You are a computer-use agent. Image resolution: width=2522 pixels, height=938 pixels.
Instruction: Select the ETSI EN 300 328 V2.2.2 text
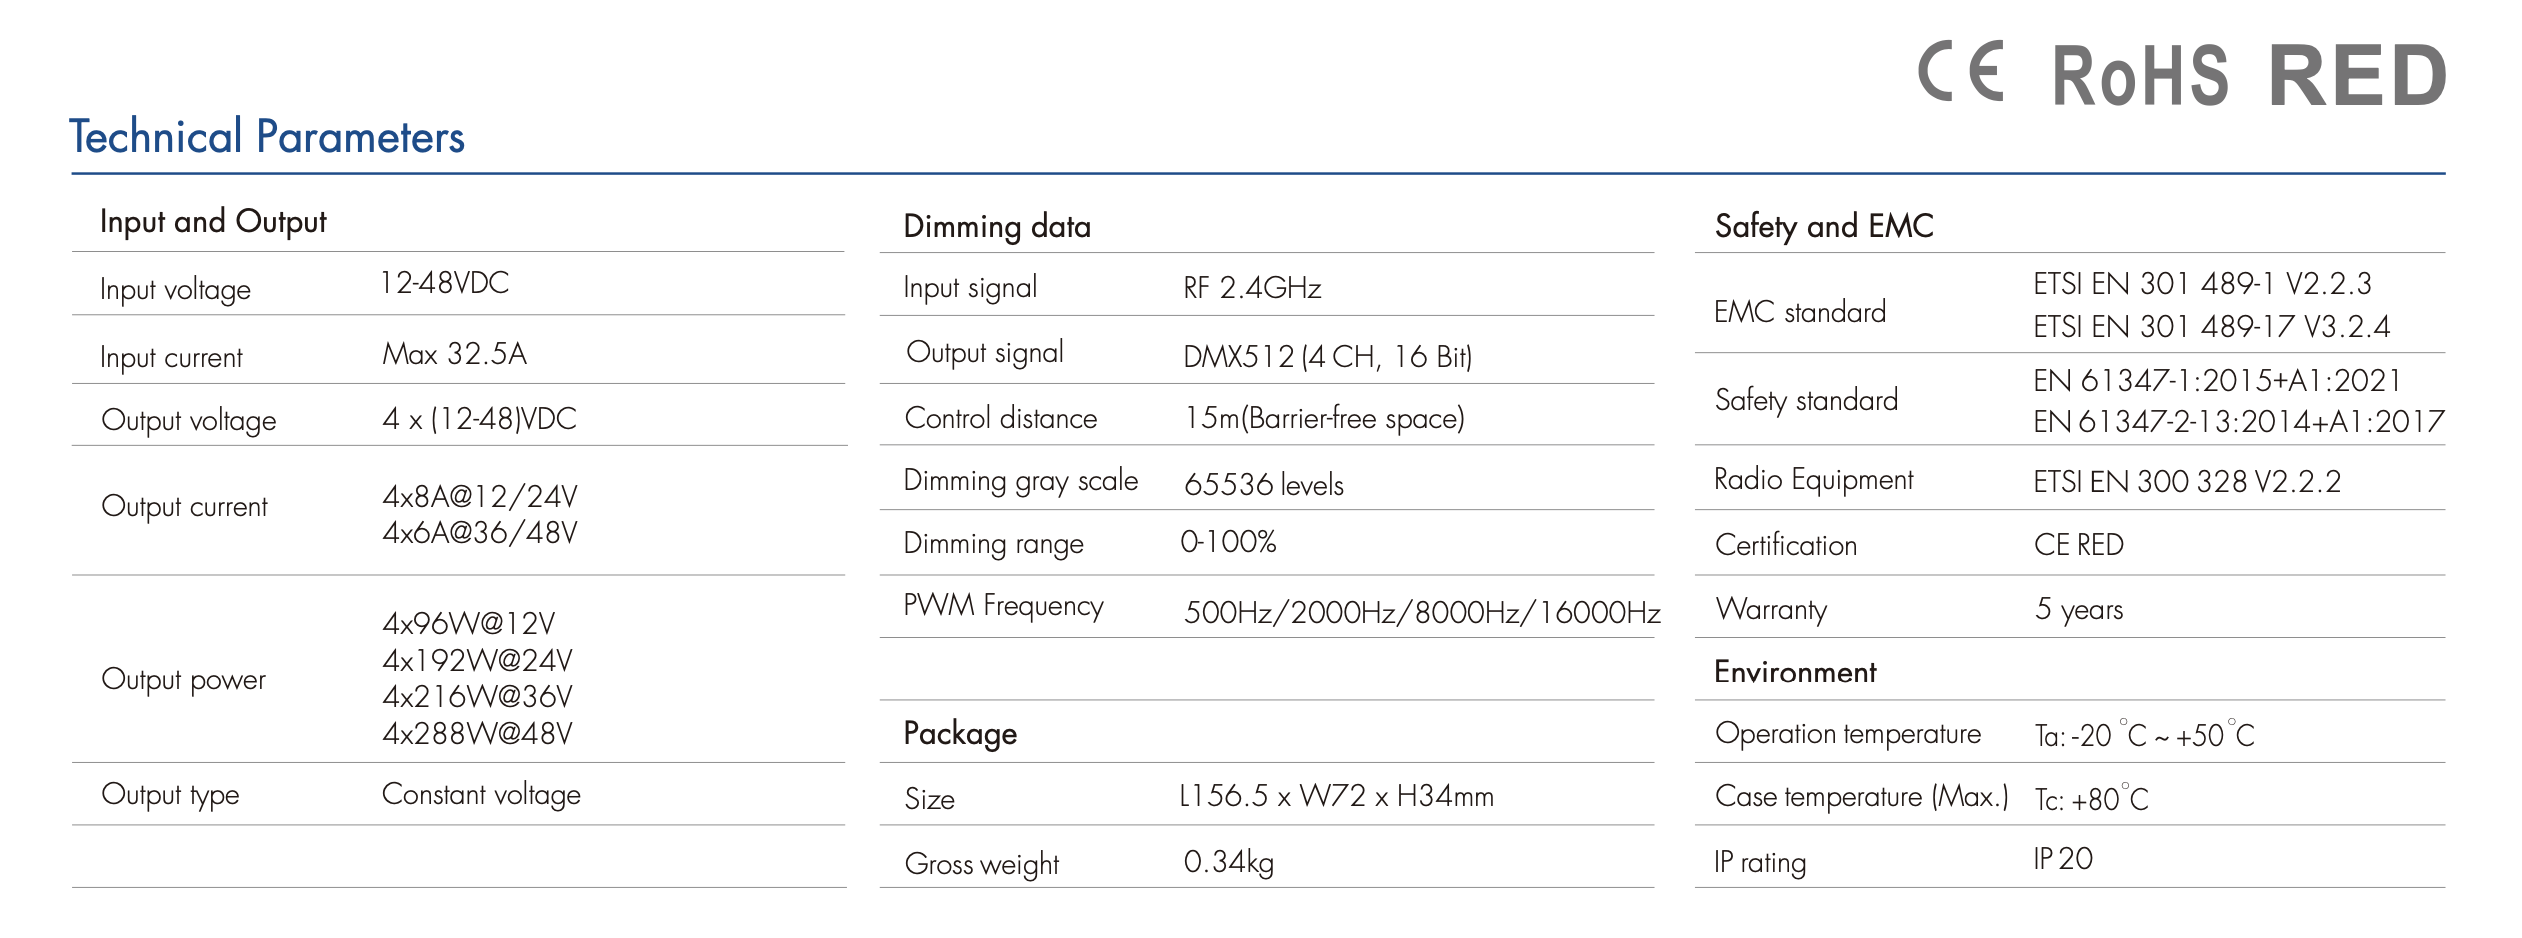point(2186,482)
